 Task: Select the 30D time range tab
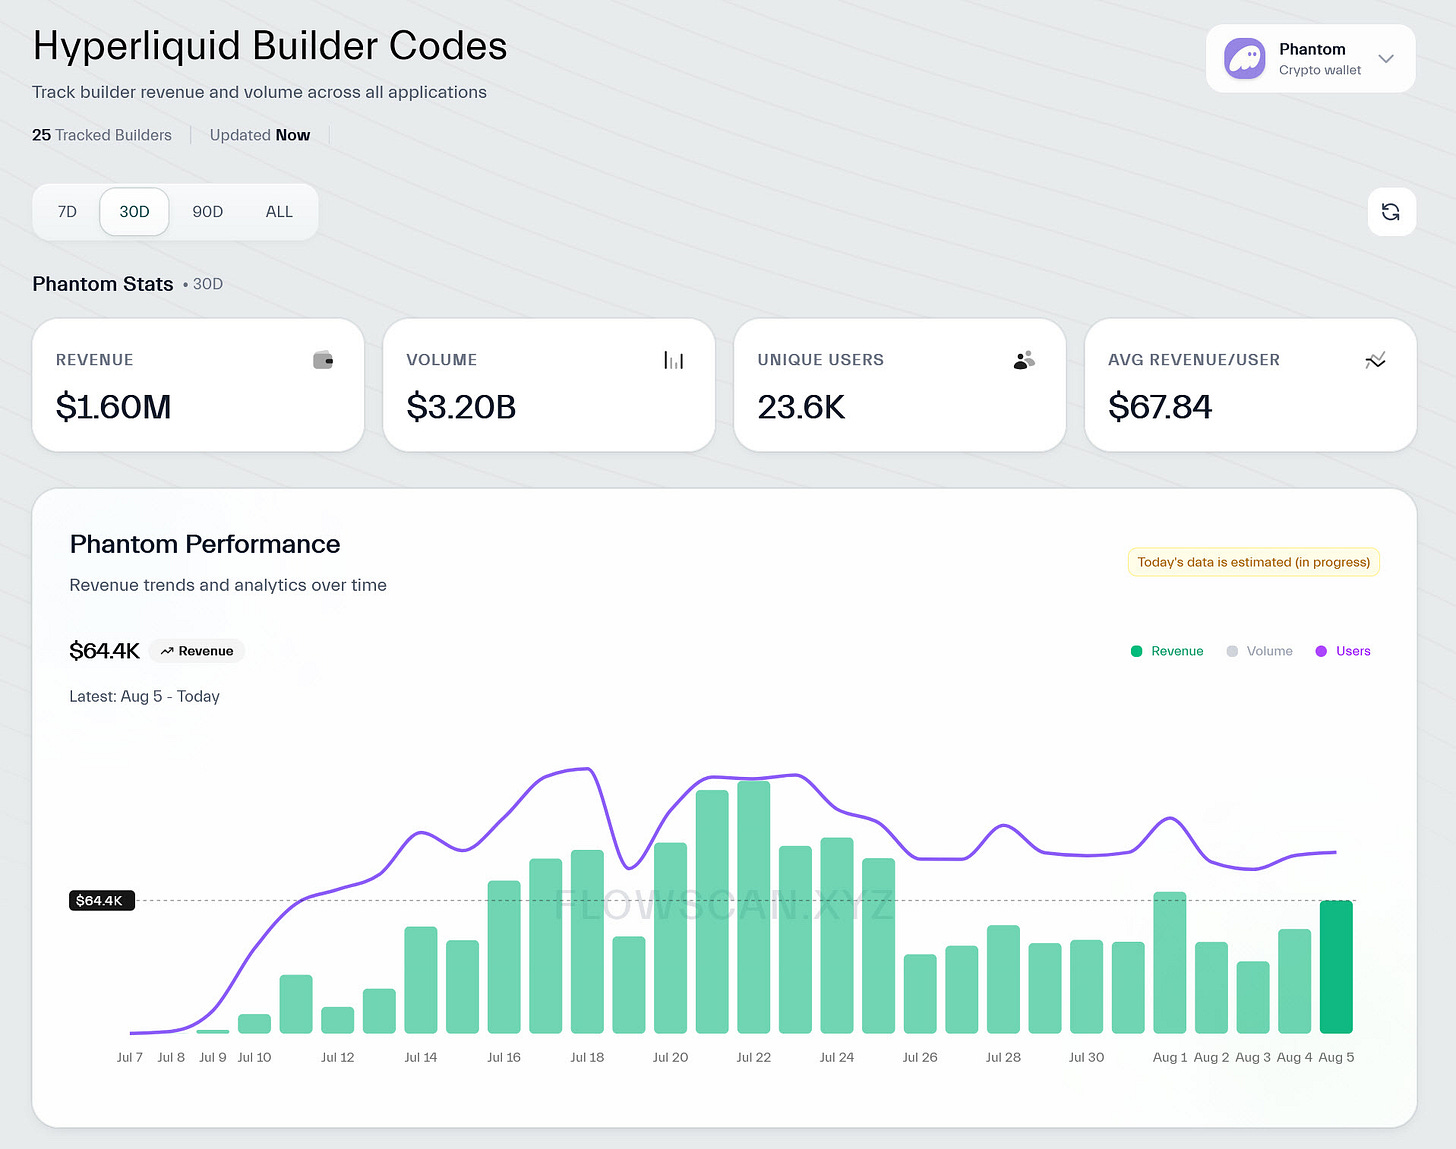[x=134, y=212]
